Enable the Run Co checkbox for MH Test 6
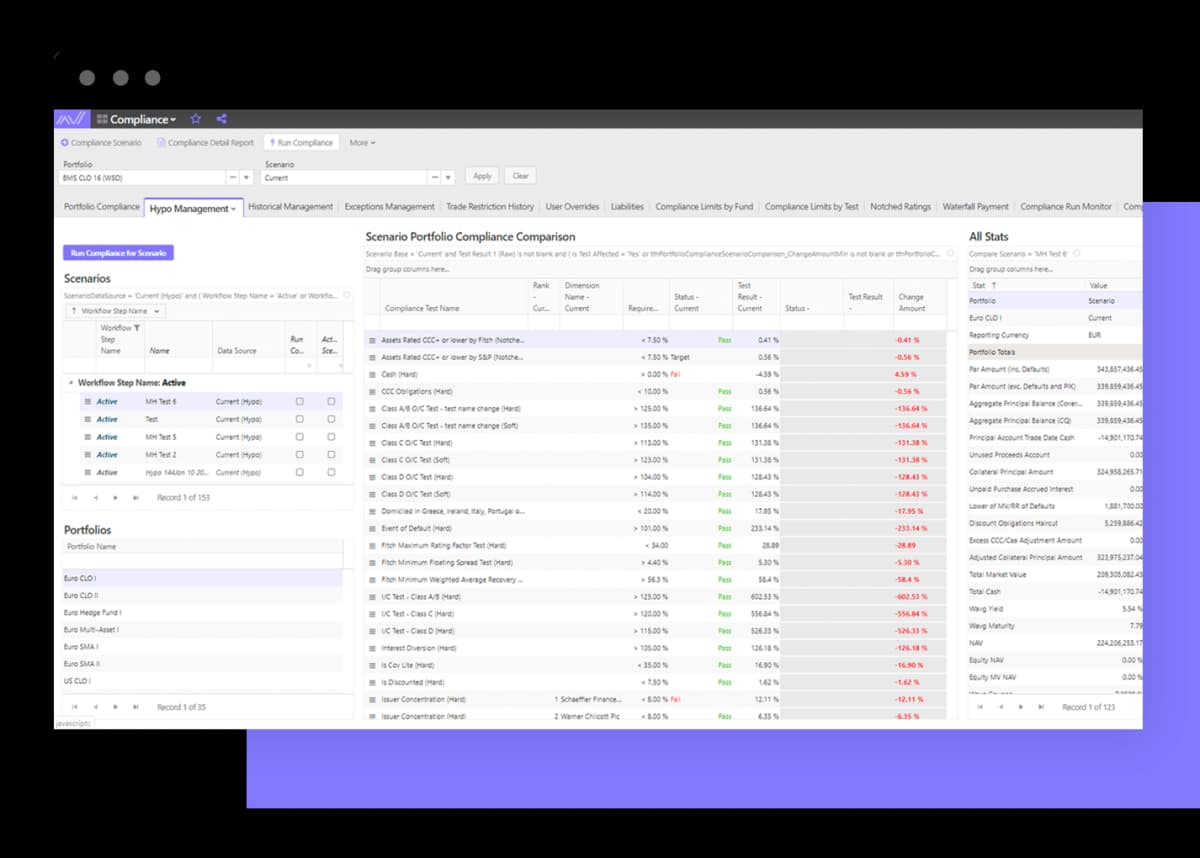 pos(300,401)
